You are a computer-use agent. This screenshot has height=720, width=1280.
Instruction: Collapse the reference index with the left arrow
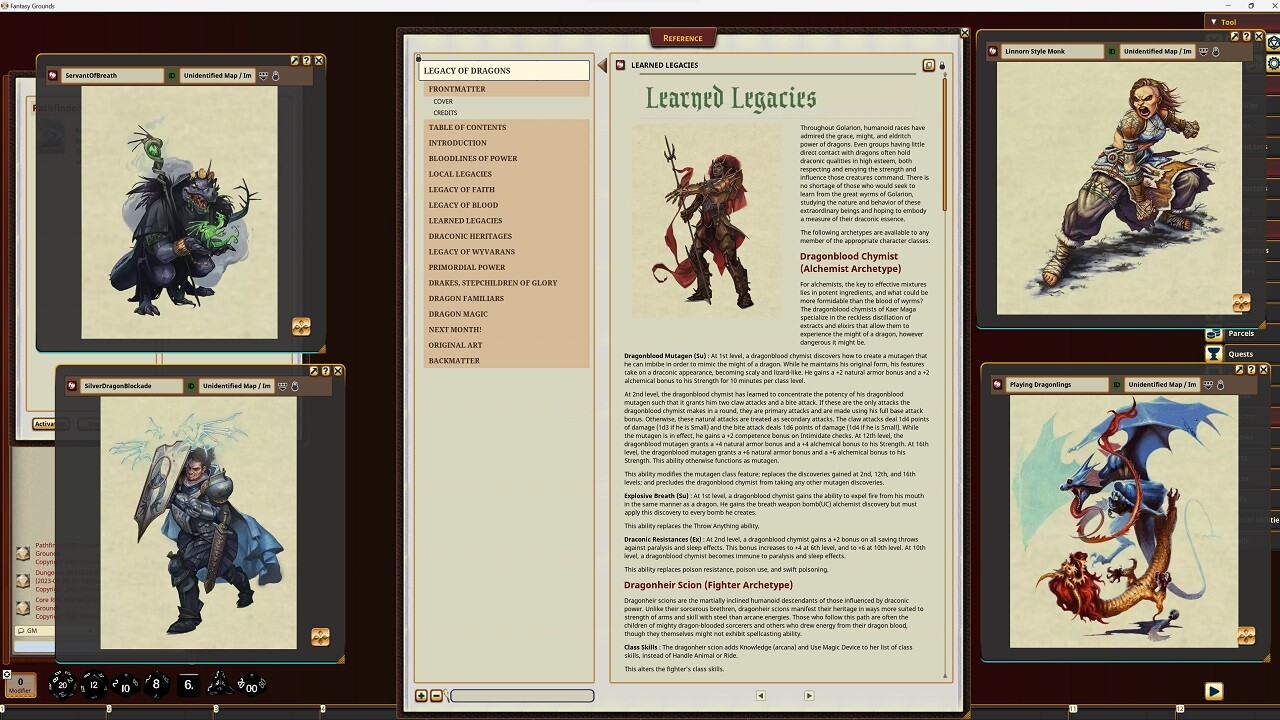point(602,65)
